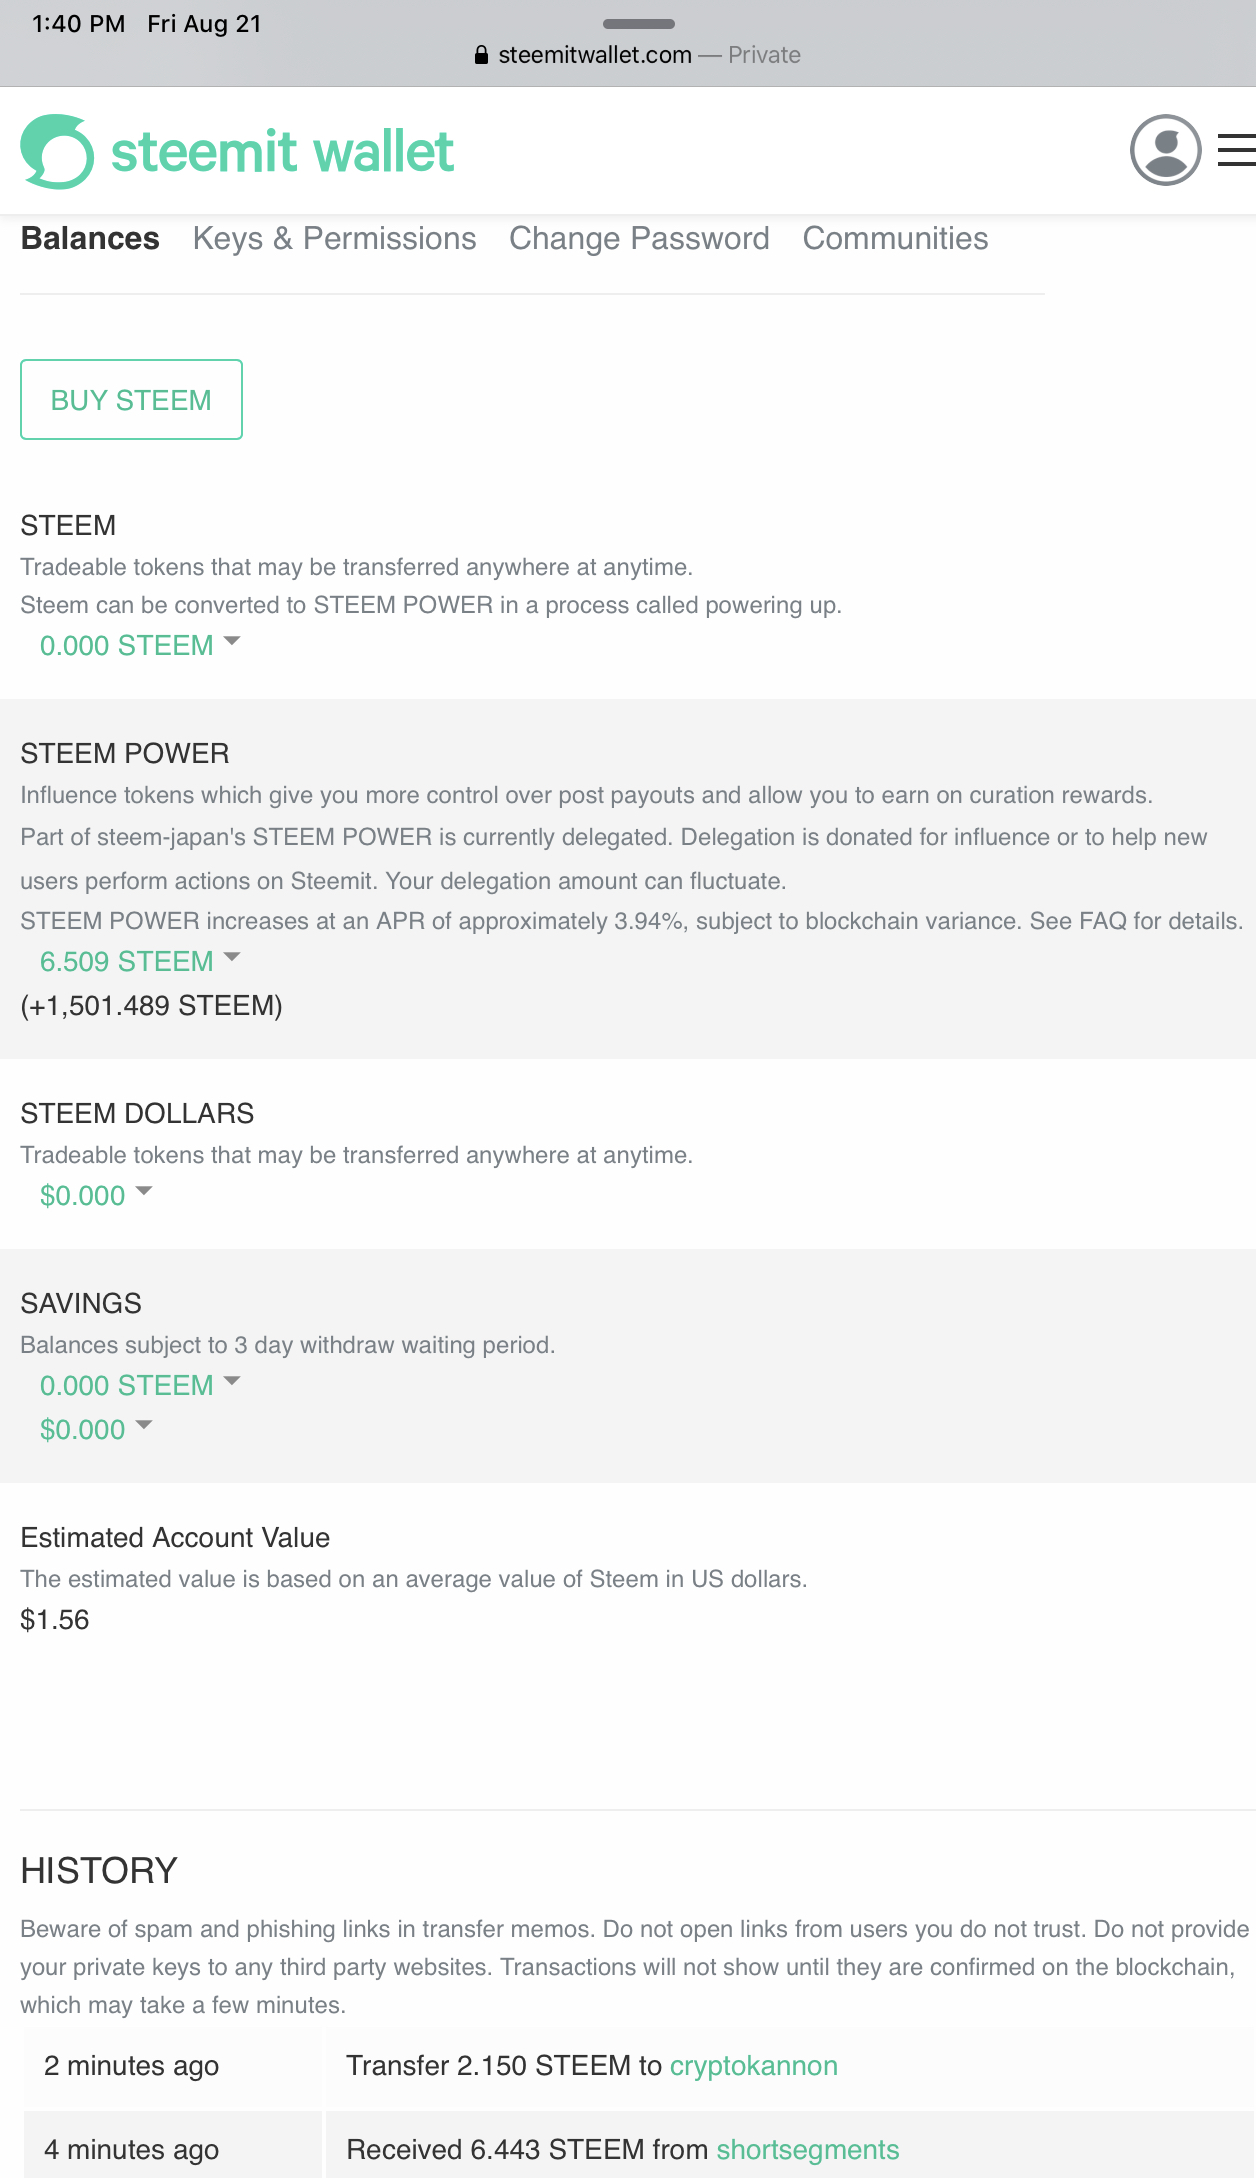
Task: Click the steemit wallet title text
Action: [282, 152]
